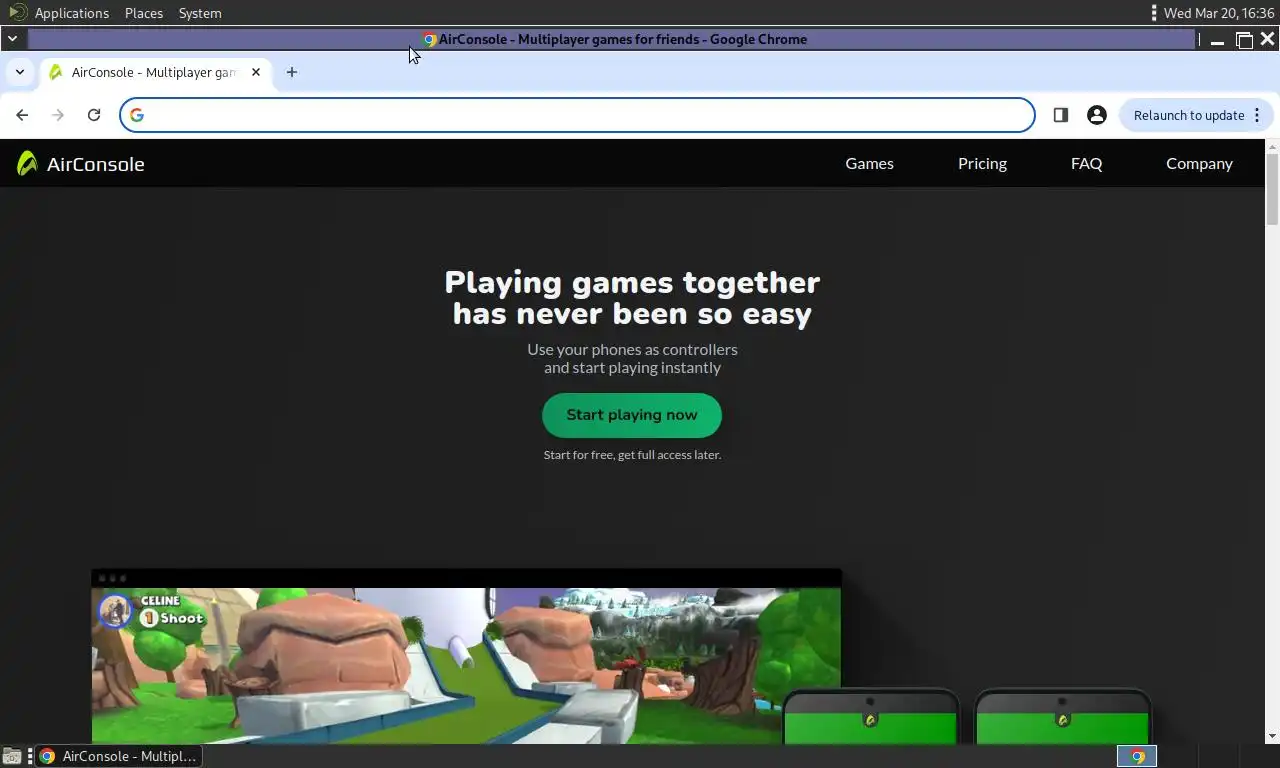Click the GNOME foot icon beside Applications

[x=17, y=13]
